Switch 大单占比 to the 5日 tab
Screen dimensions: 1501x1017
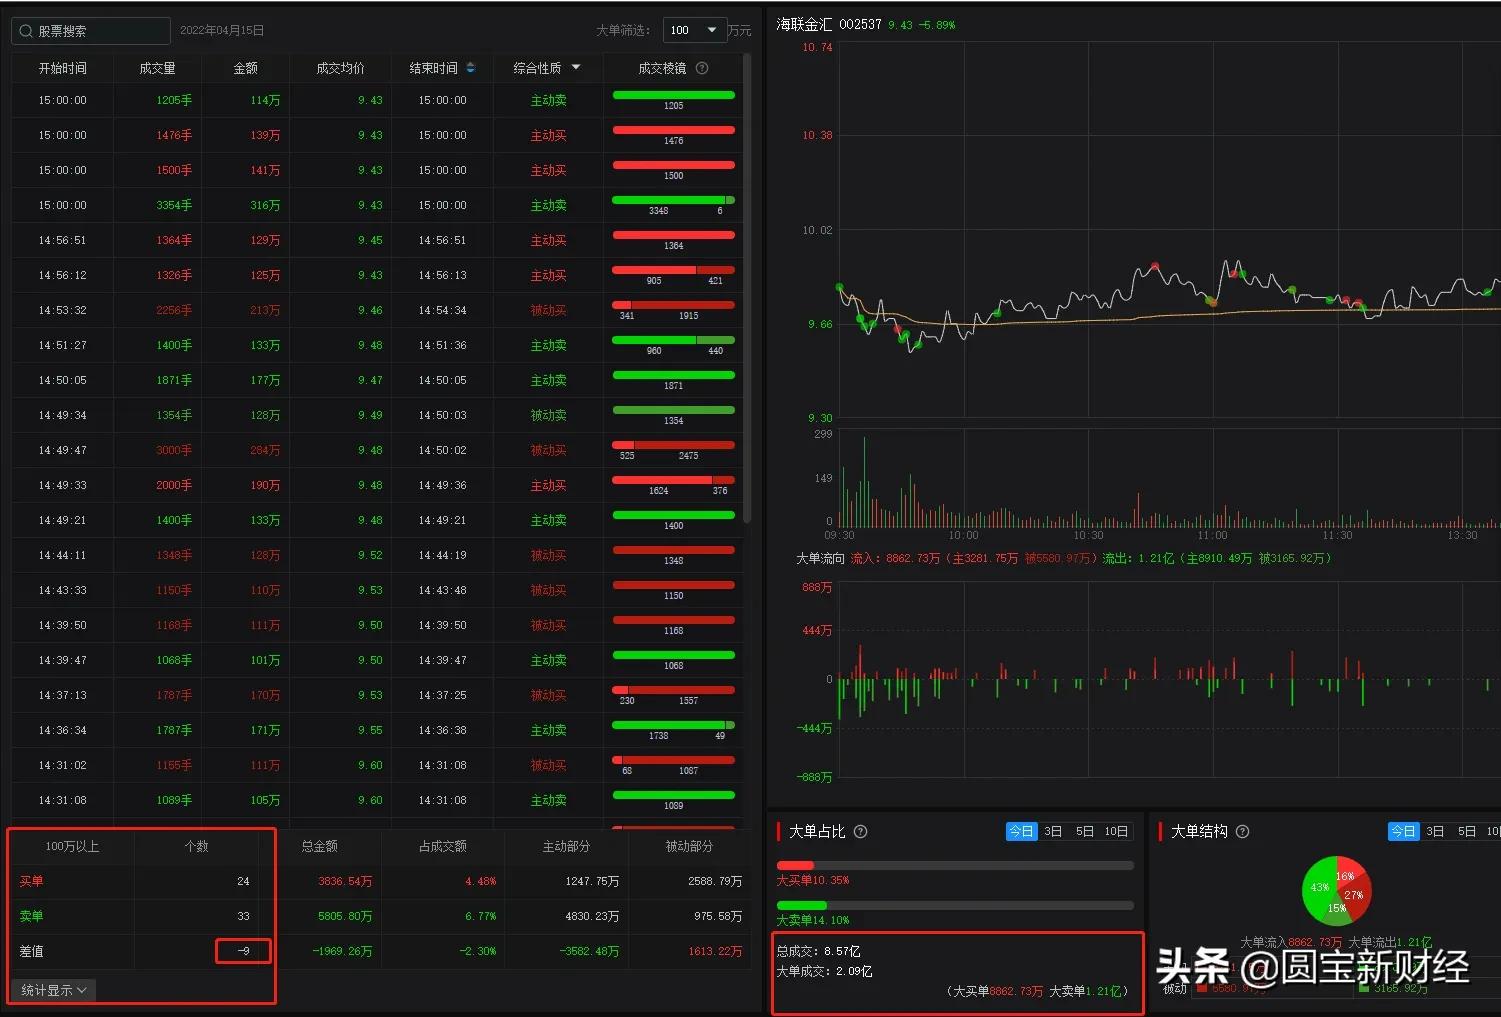1085,832
